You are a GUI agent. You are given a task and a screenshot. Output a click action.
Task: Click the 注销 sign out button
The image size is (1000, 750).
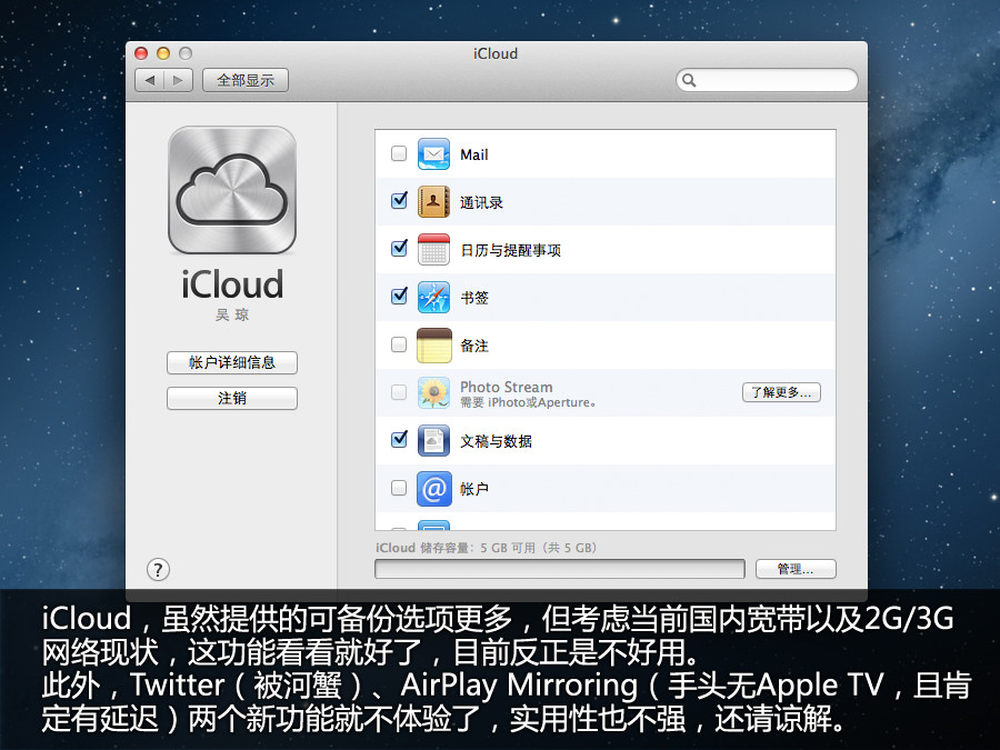pyautogui.click(x=232, y=398)
